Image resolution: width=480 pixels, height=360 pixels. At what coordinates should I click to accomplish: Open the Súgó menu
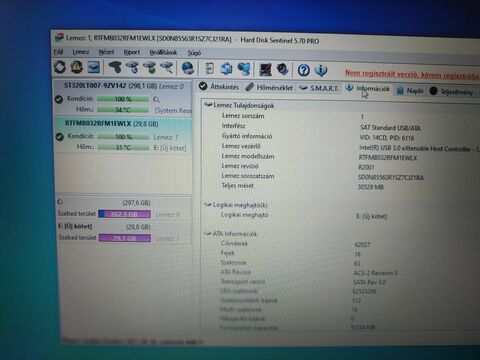[194, 53]
